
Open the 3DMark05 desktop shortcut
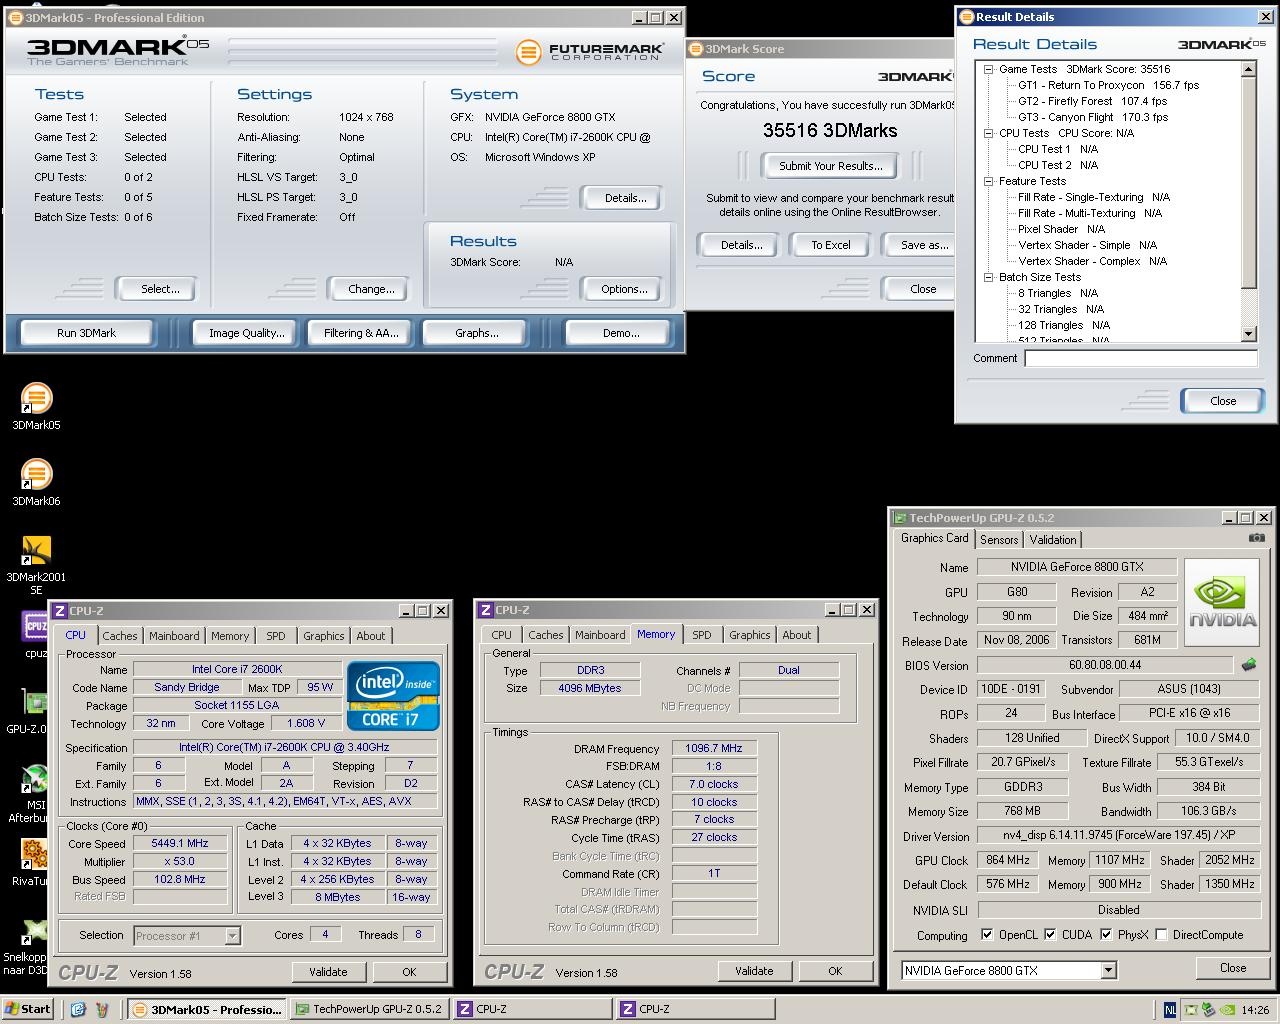pyautogui.click(x=36, y=399)
